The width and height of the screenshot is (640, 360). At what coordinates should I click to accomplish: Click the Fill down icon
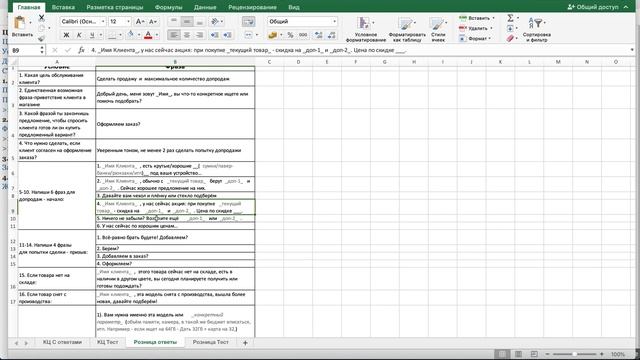(510, 28)
